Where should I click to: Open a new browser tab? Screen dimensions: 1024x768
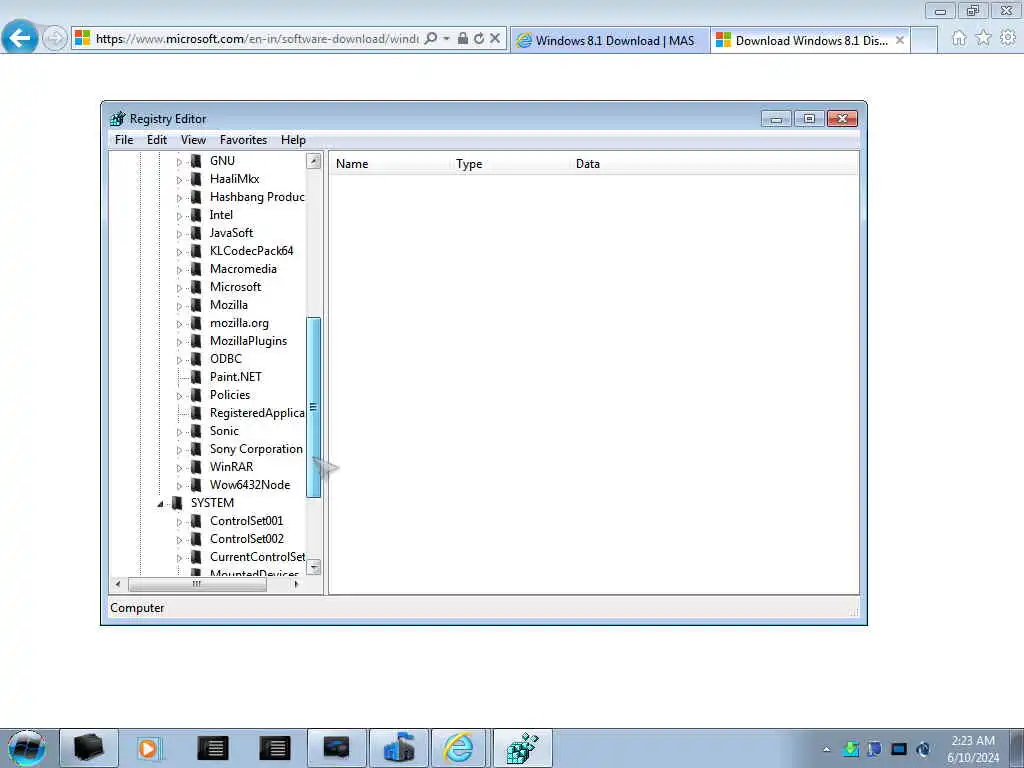924,40
